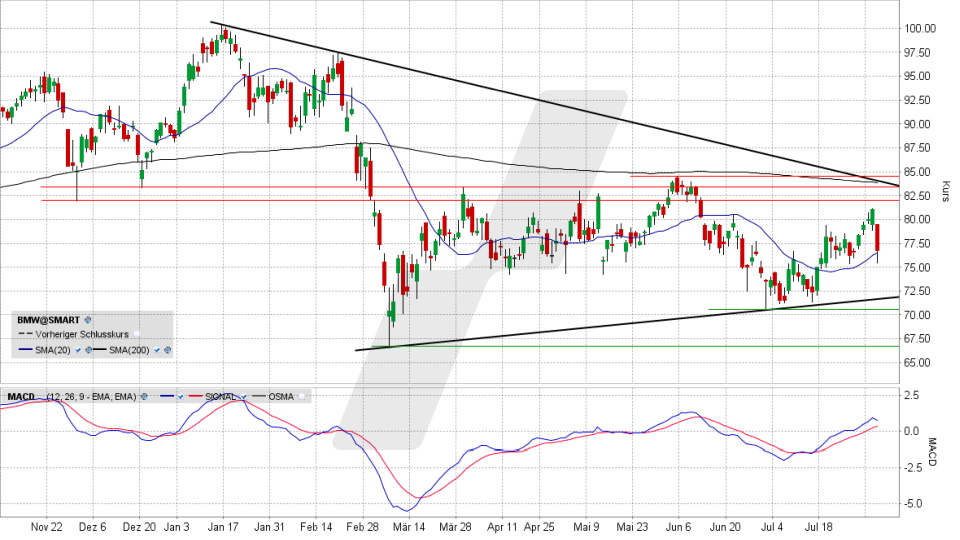960x540 pixels.
Task: Open settings icon next to BMW@SMART
Action: tap(88, 320)
